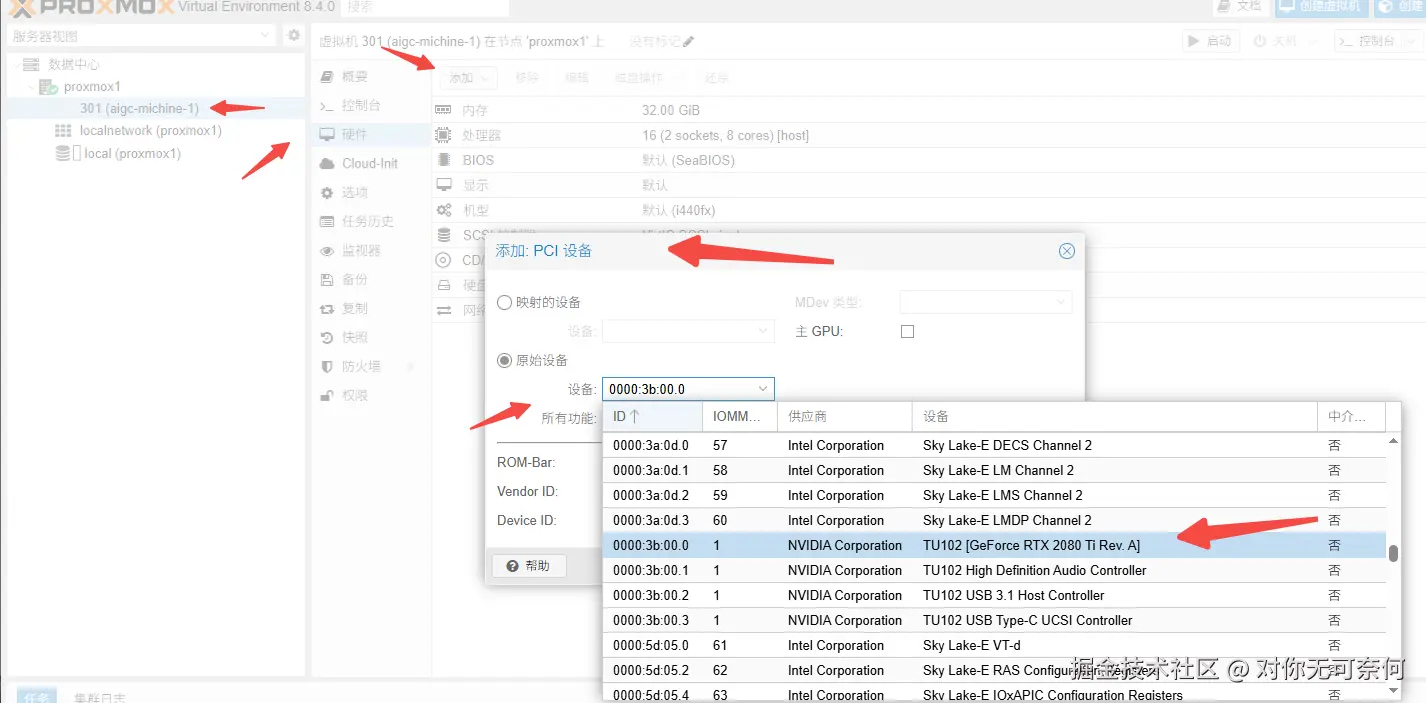Viewport: 1426px width, 703px height.
Task: Click the localnetwork grid icon
Action: [63, 130]
